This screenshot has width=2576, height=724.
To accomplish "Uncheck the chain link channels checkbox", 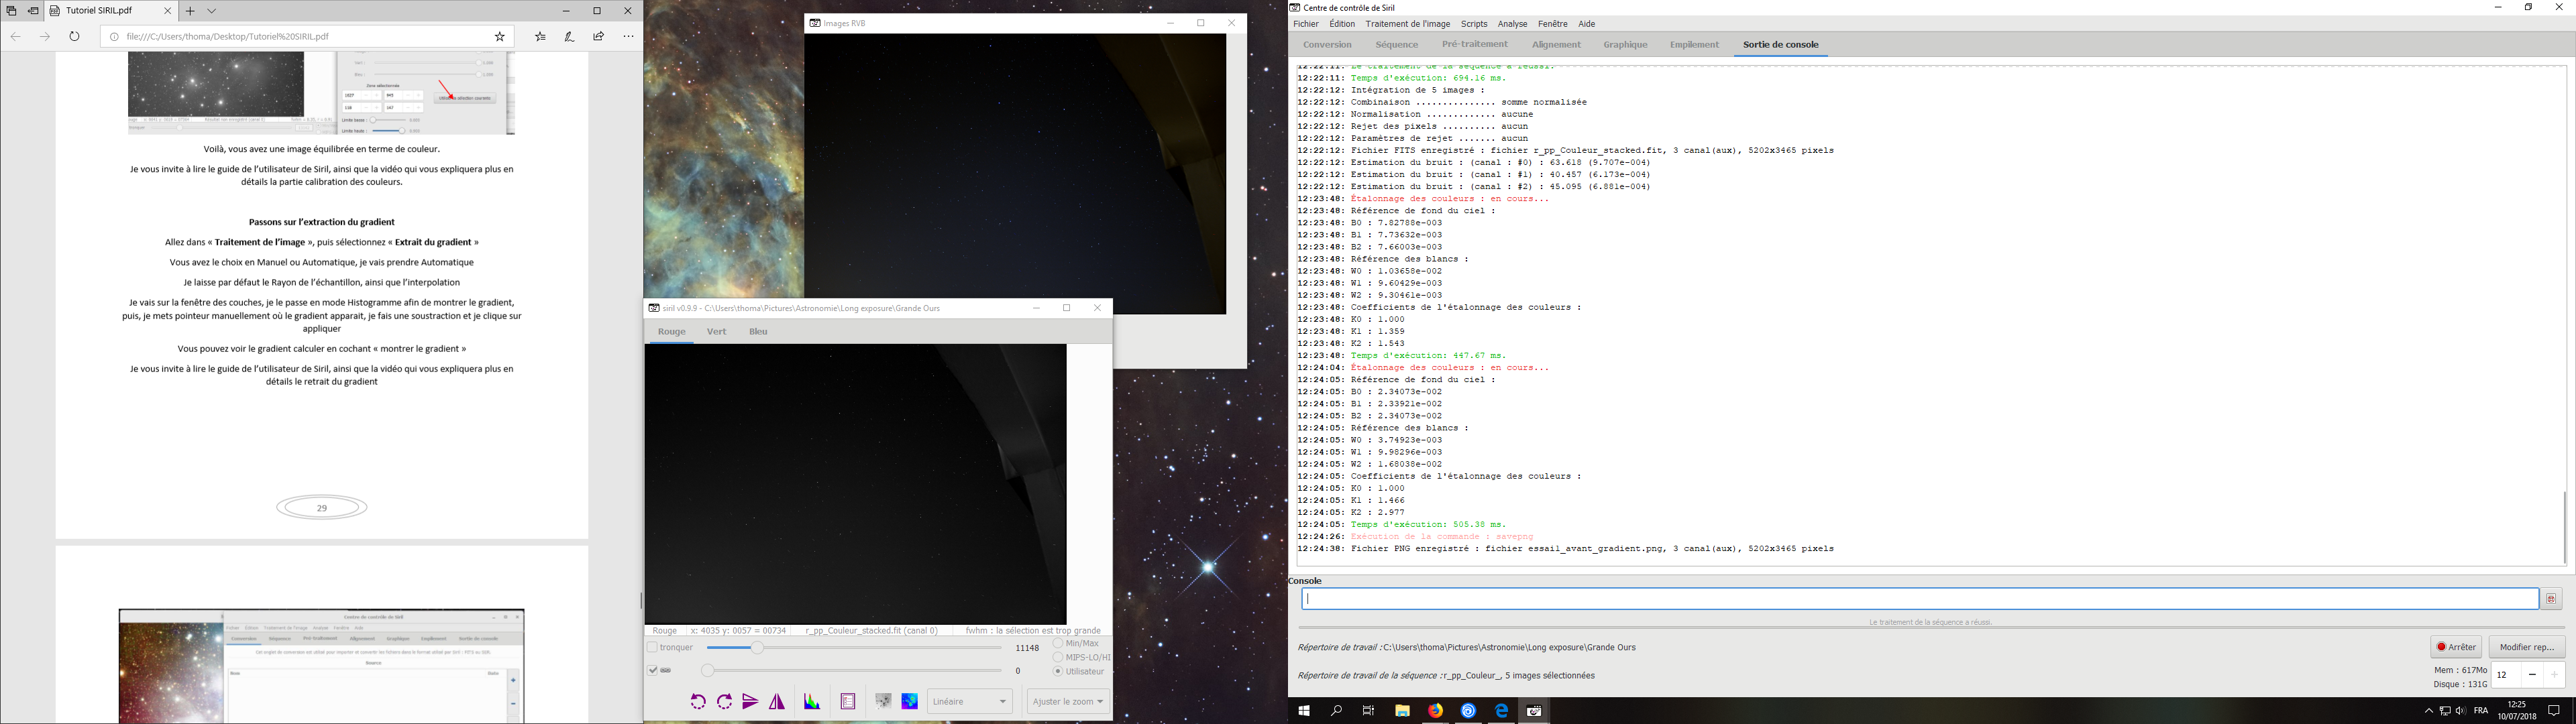I will [x=653, y=671].
